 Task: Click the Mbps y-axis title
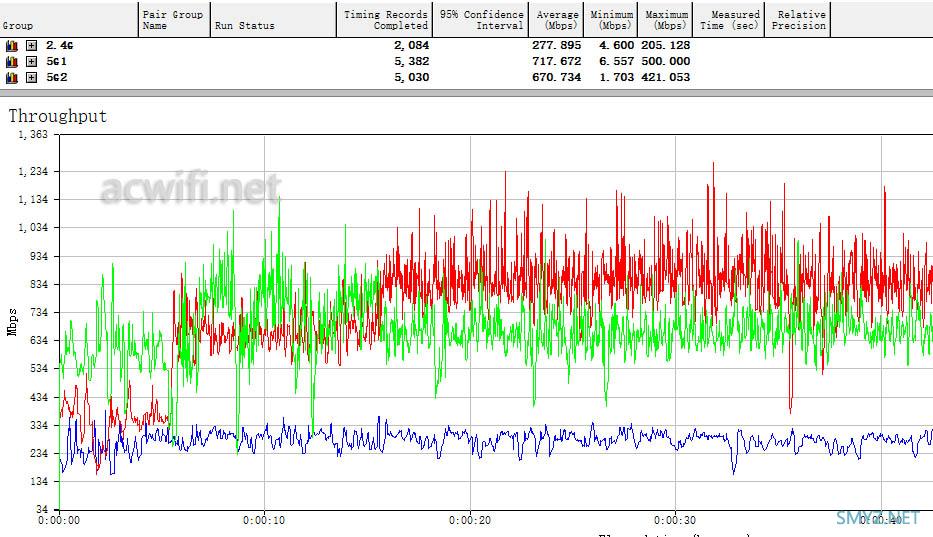pos(12,322)
